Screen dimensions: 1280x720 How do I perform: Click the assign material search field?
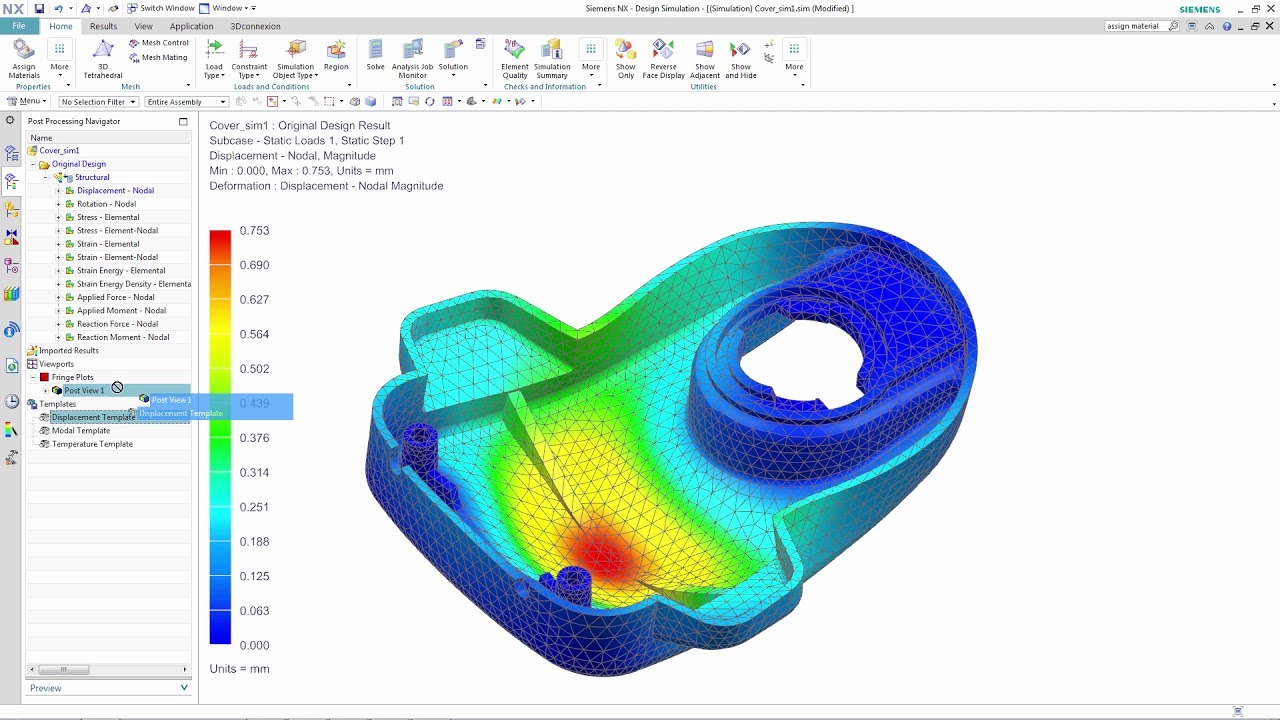pyautogui.click(x=1137, y=25)
